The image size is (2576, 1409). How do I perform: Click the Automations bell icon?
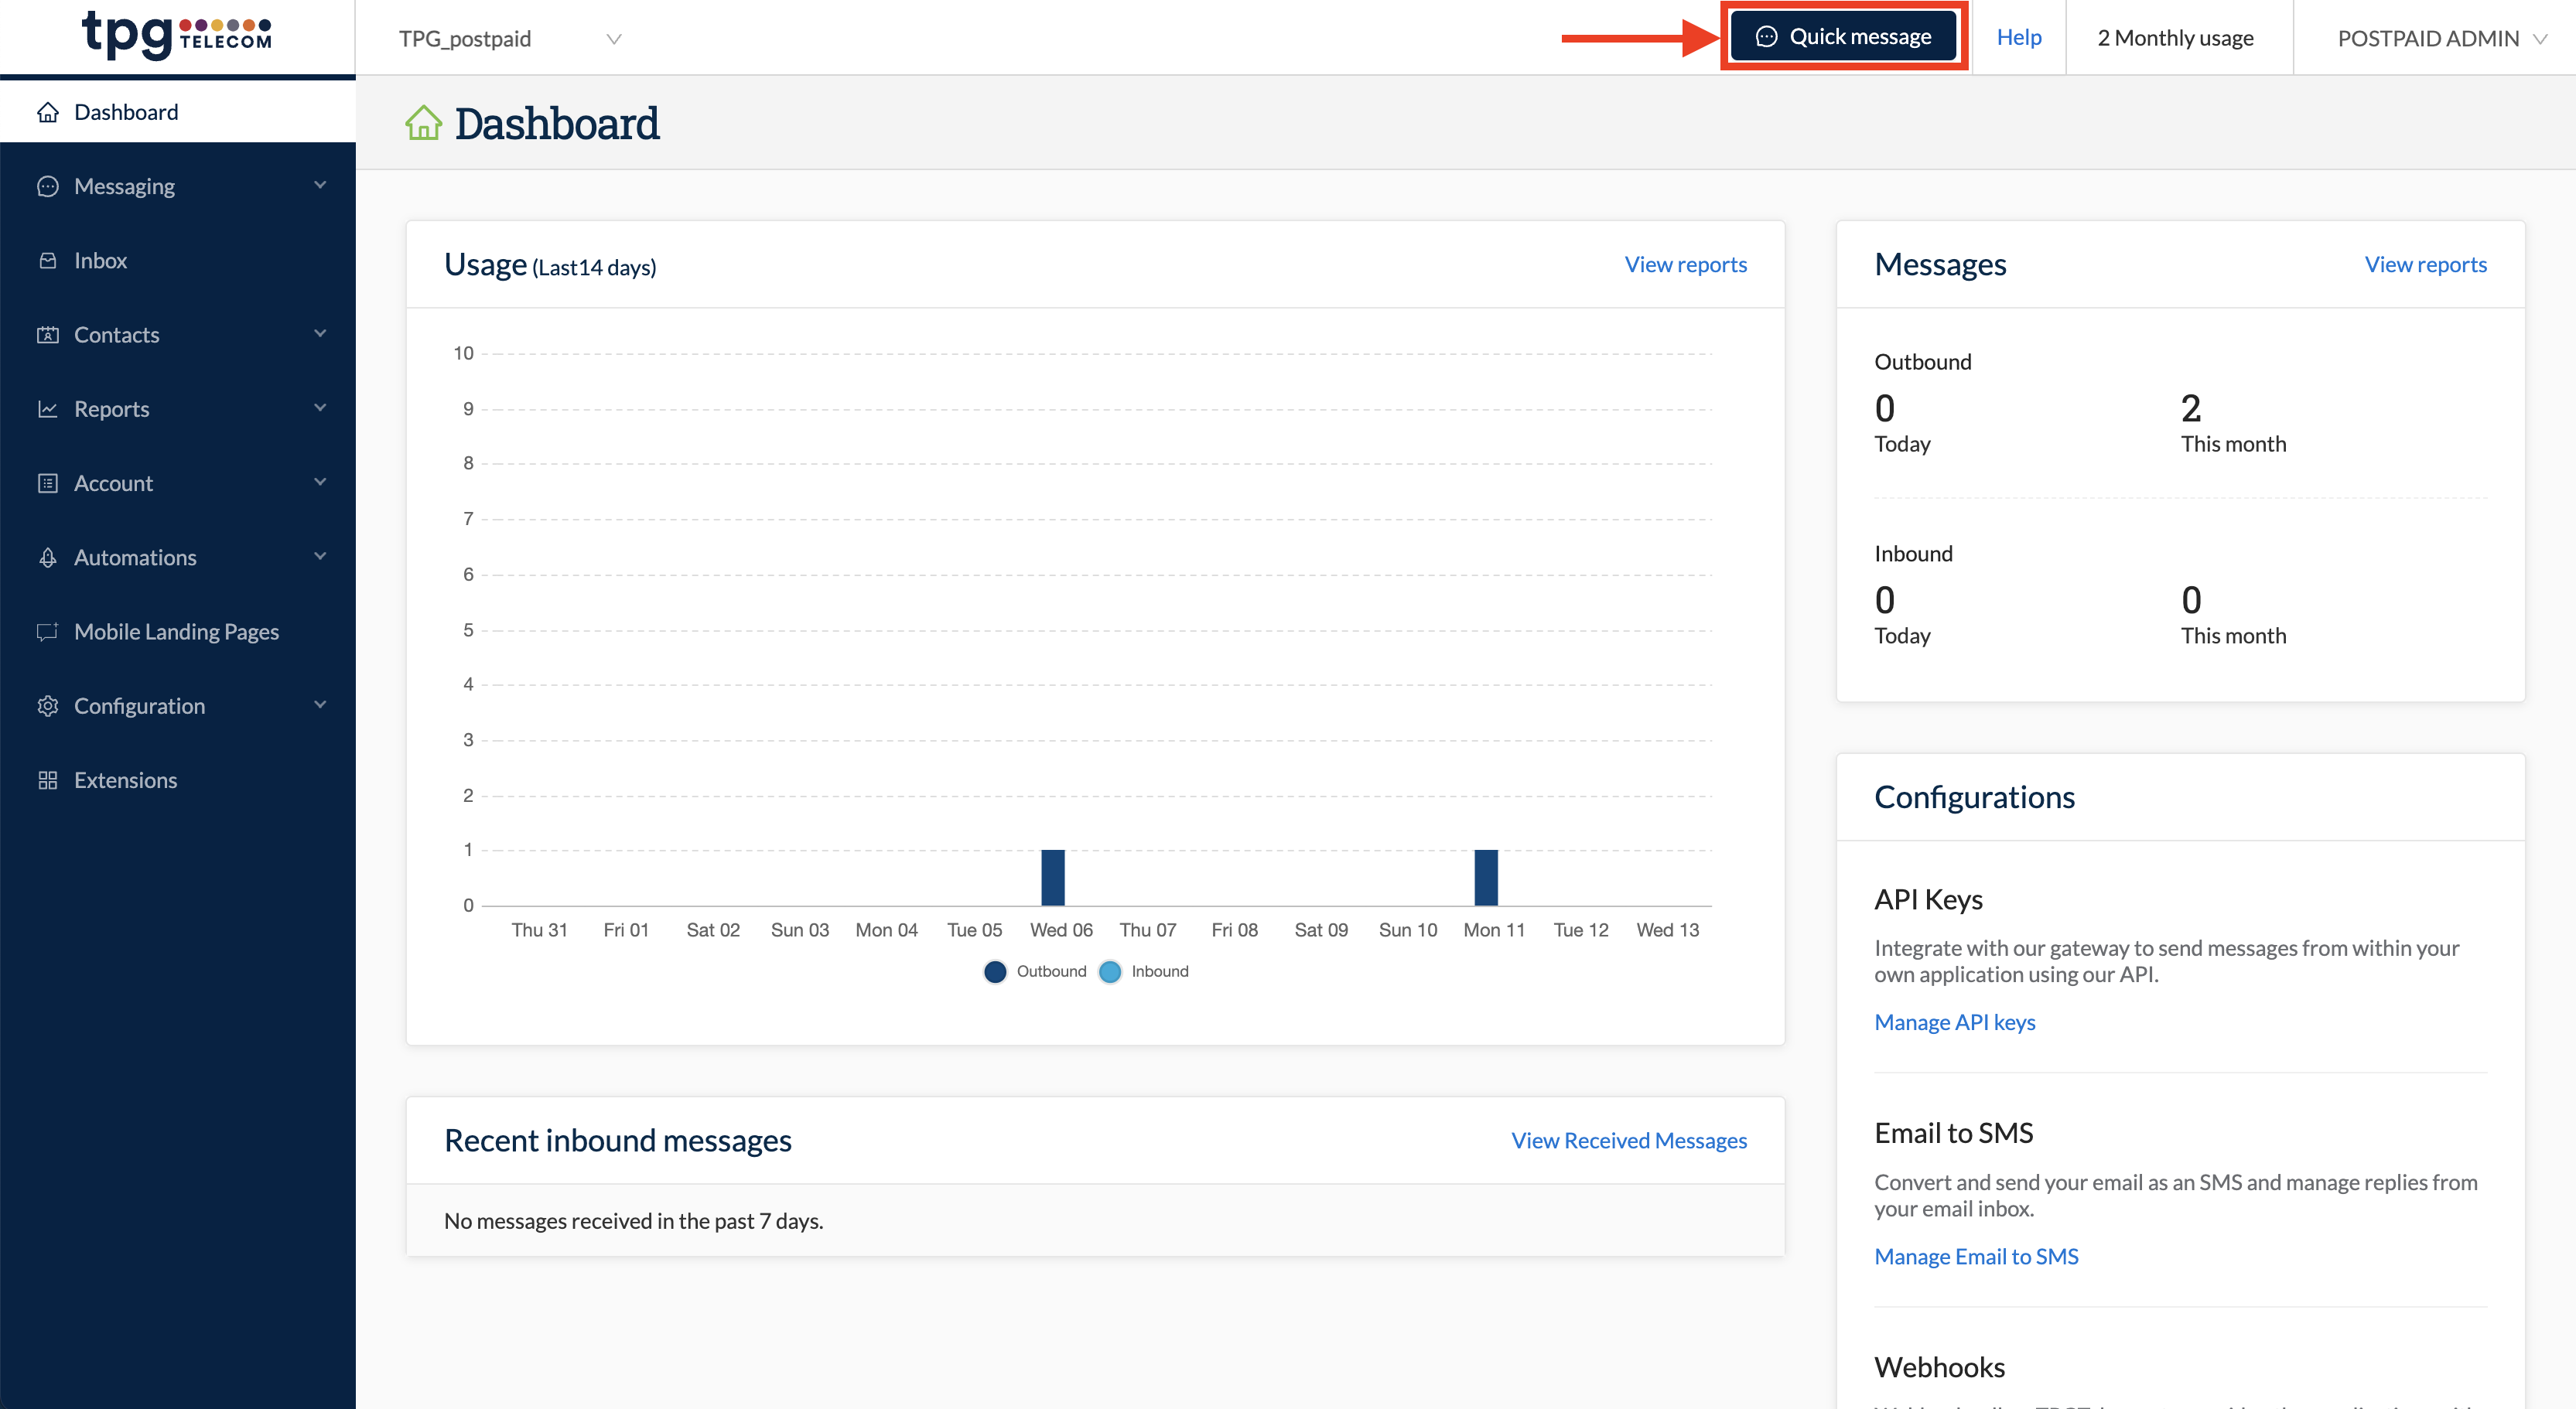47,557
